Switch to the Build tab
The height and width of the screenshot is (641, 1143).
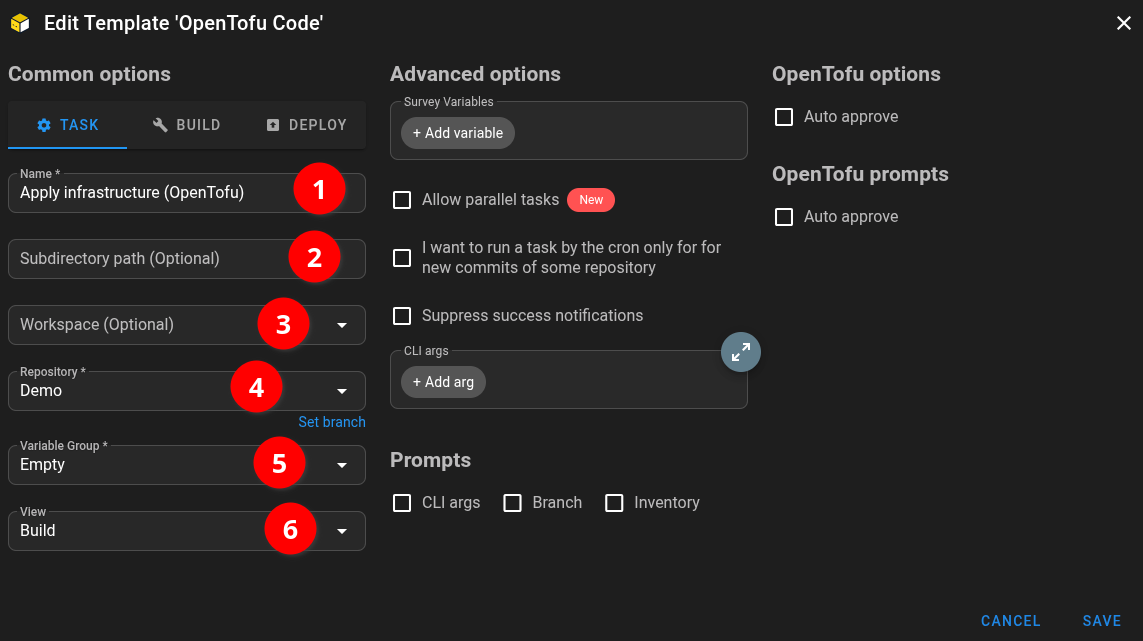(x=187, y=125)
